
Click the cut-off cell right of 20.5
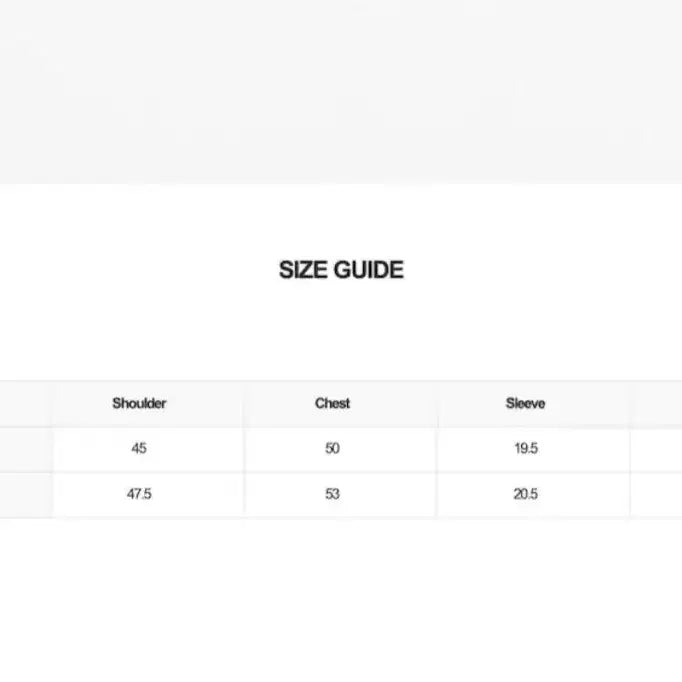click(656, 495)
